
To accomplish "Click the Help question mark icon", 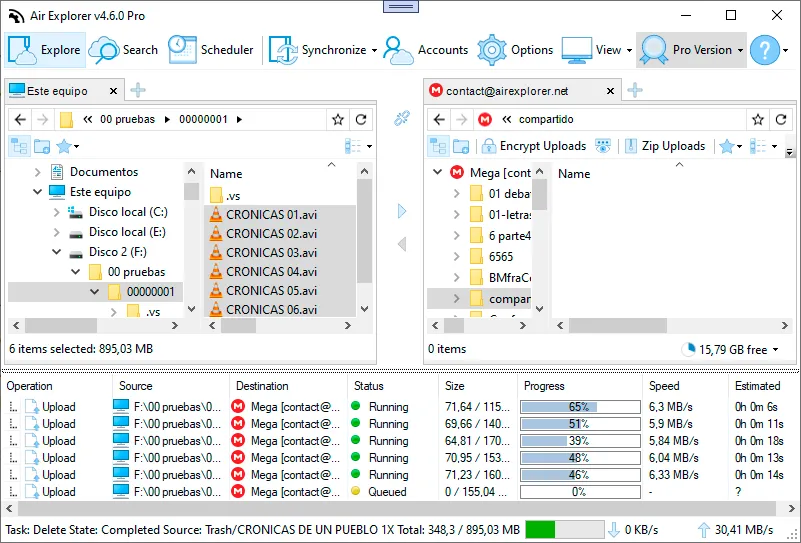I will [765, 50].
